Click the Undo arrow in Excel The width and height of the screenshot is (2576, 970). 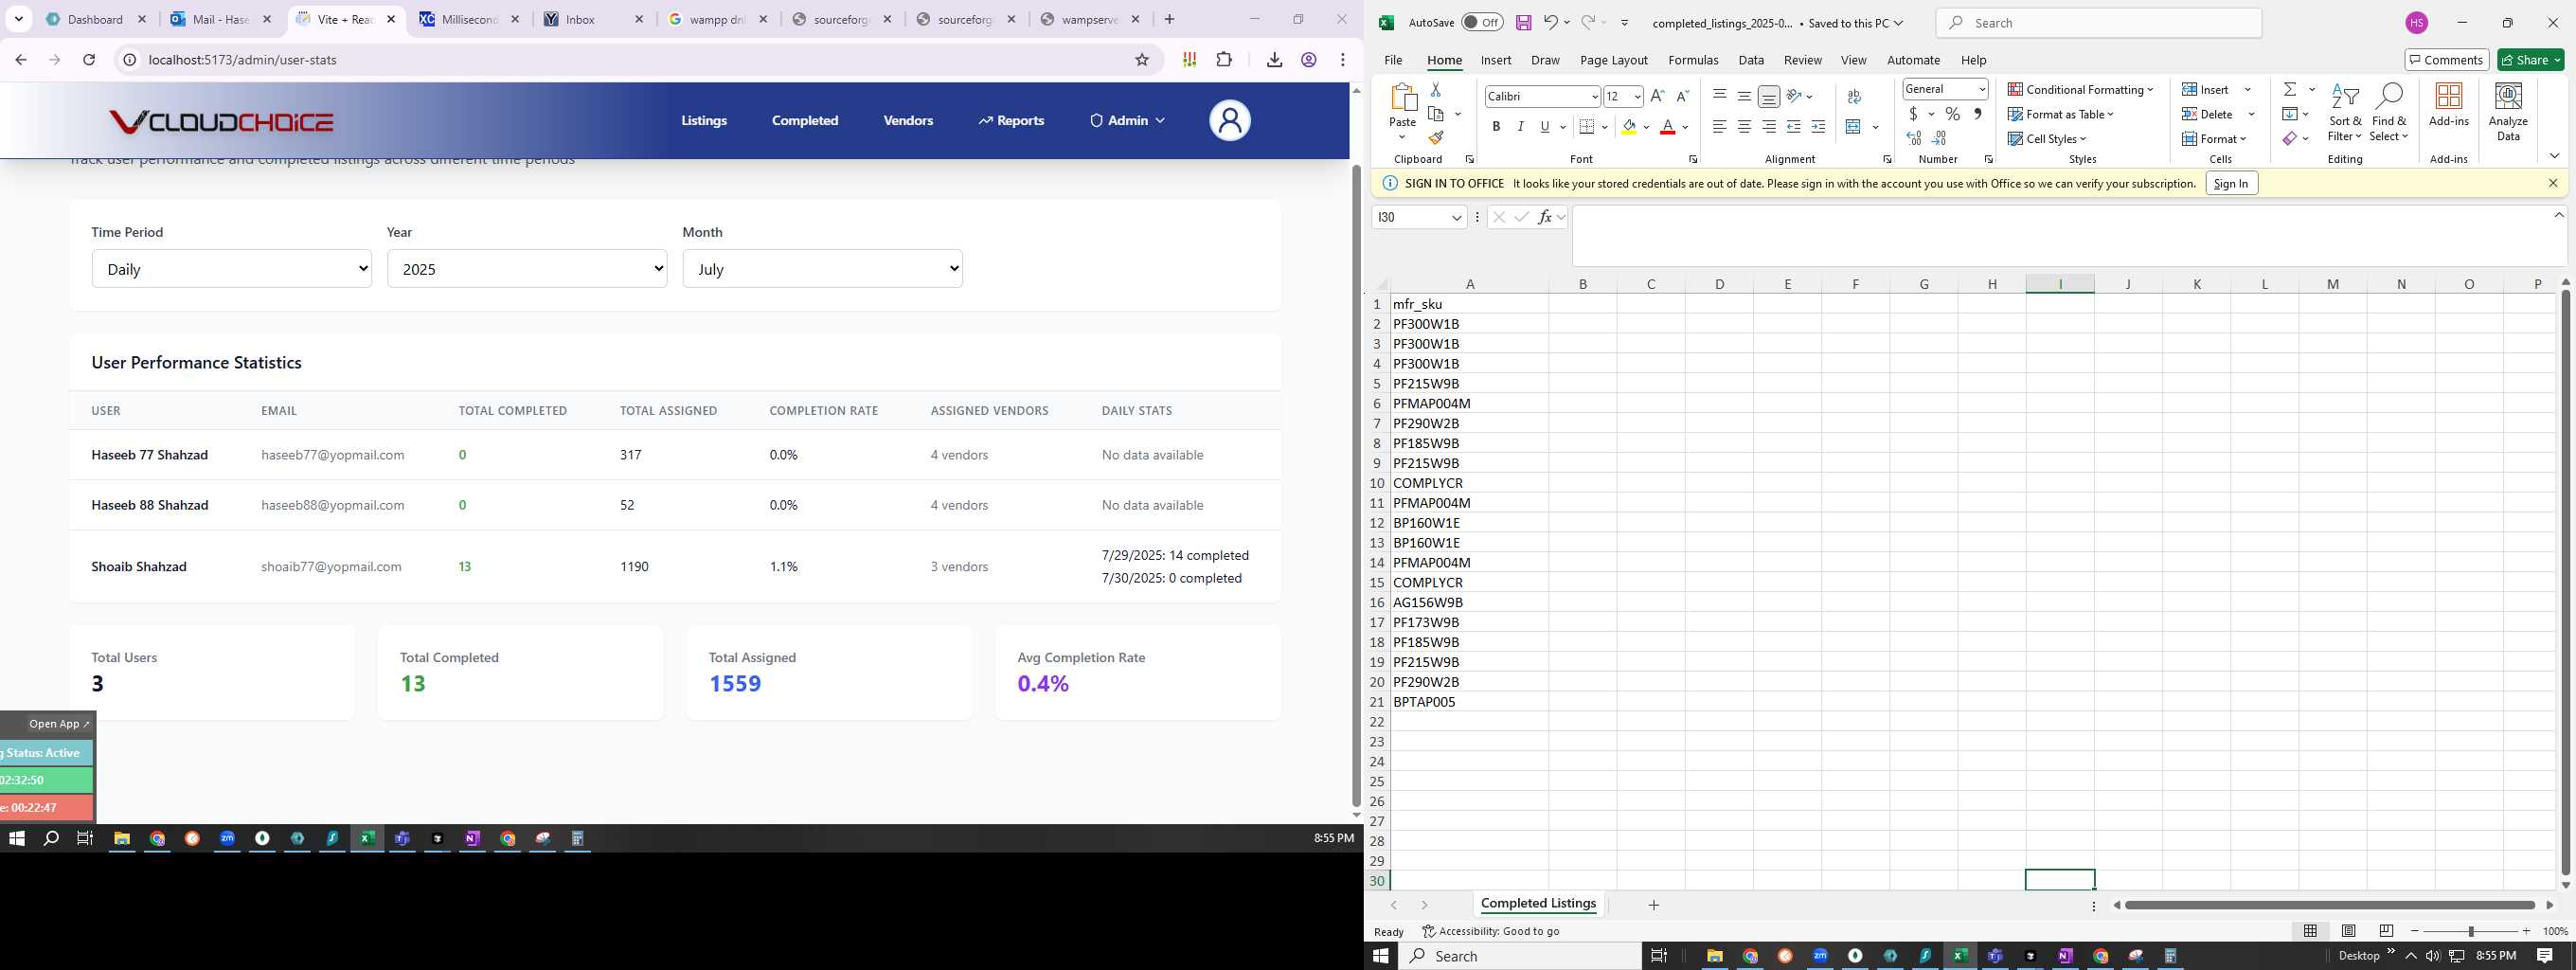click(x=1550, y=22)
